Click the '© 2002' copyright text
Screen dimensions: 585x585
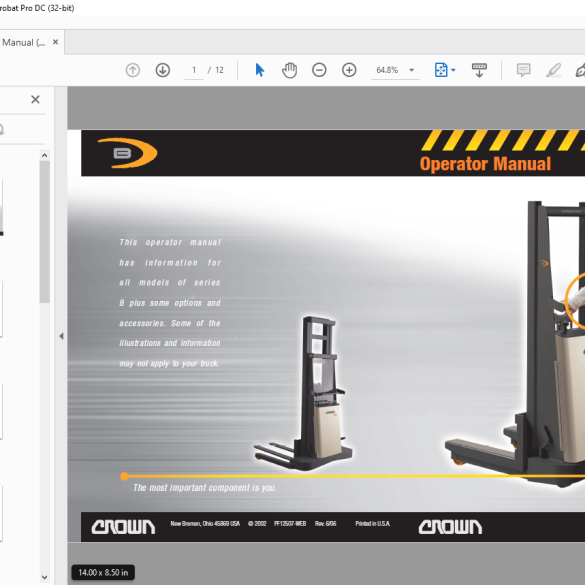tap(257, 523)
